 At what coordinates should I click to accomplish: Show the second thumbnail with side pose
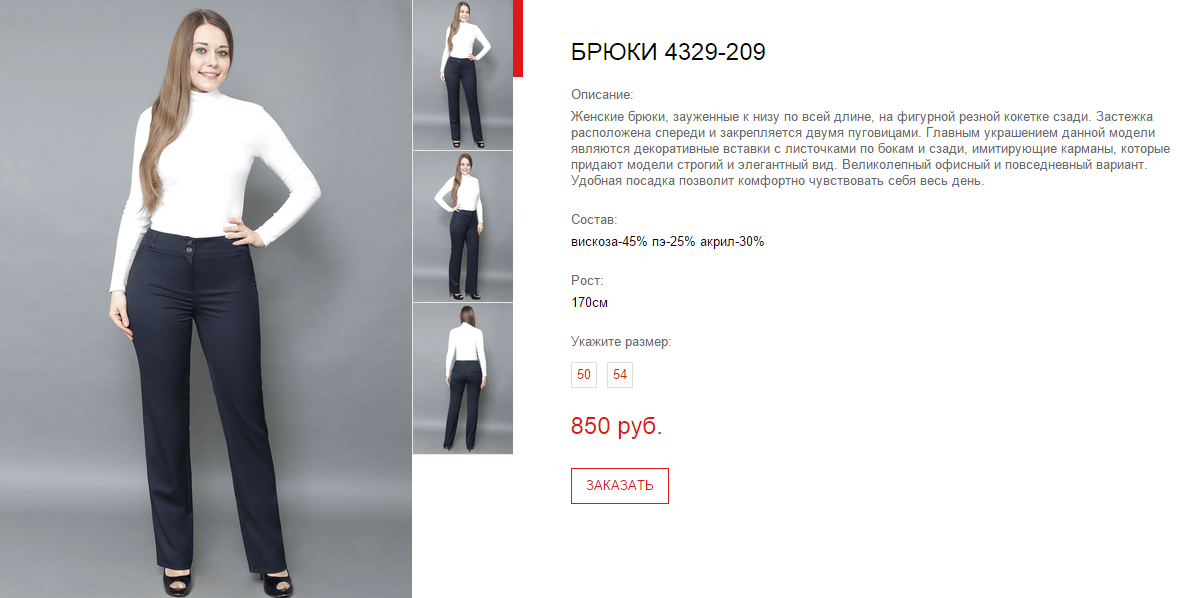pyautogui.click(x=463, y=226)
